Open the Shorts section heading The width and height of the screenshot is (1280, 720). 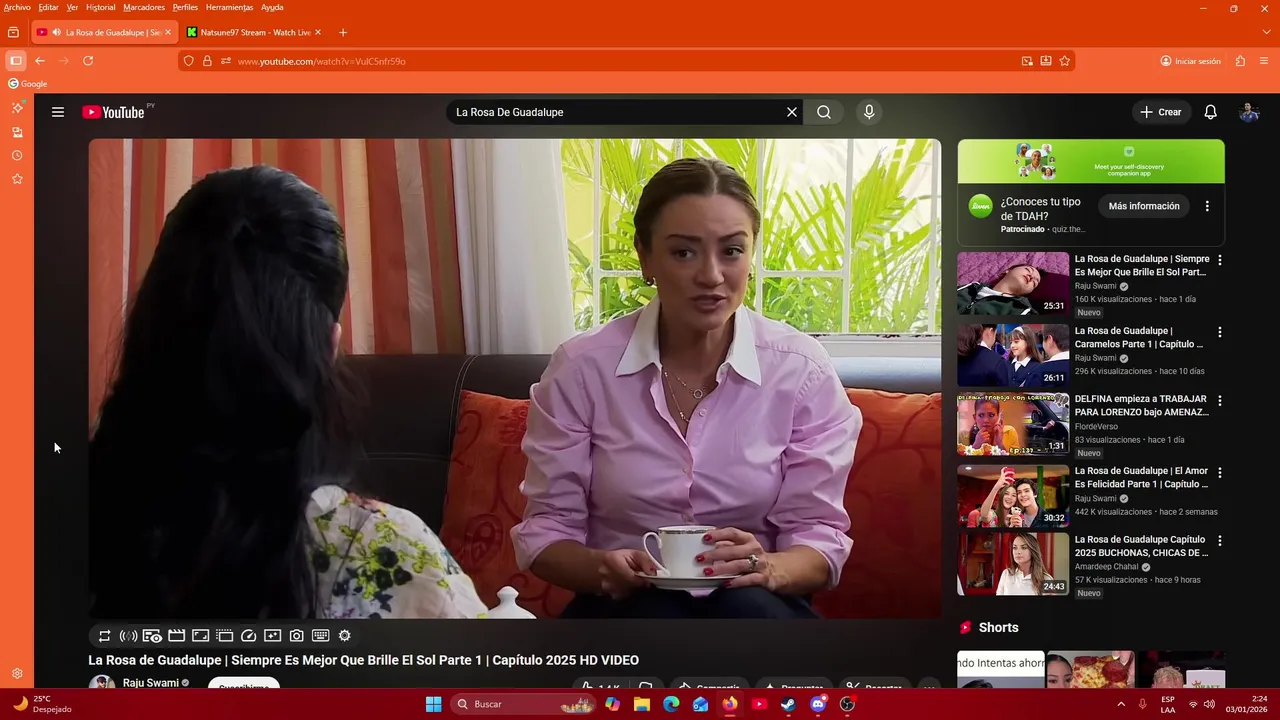click(x=998, y=628)
